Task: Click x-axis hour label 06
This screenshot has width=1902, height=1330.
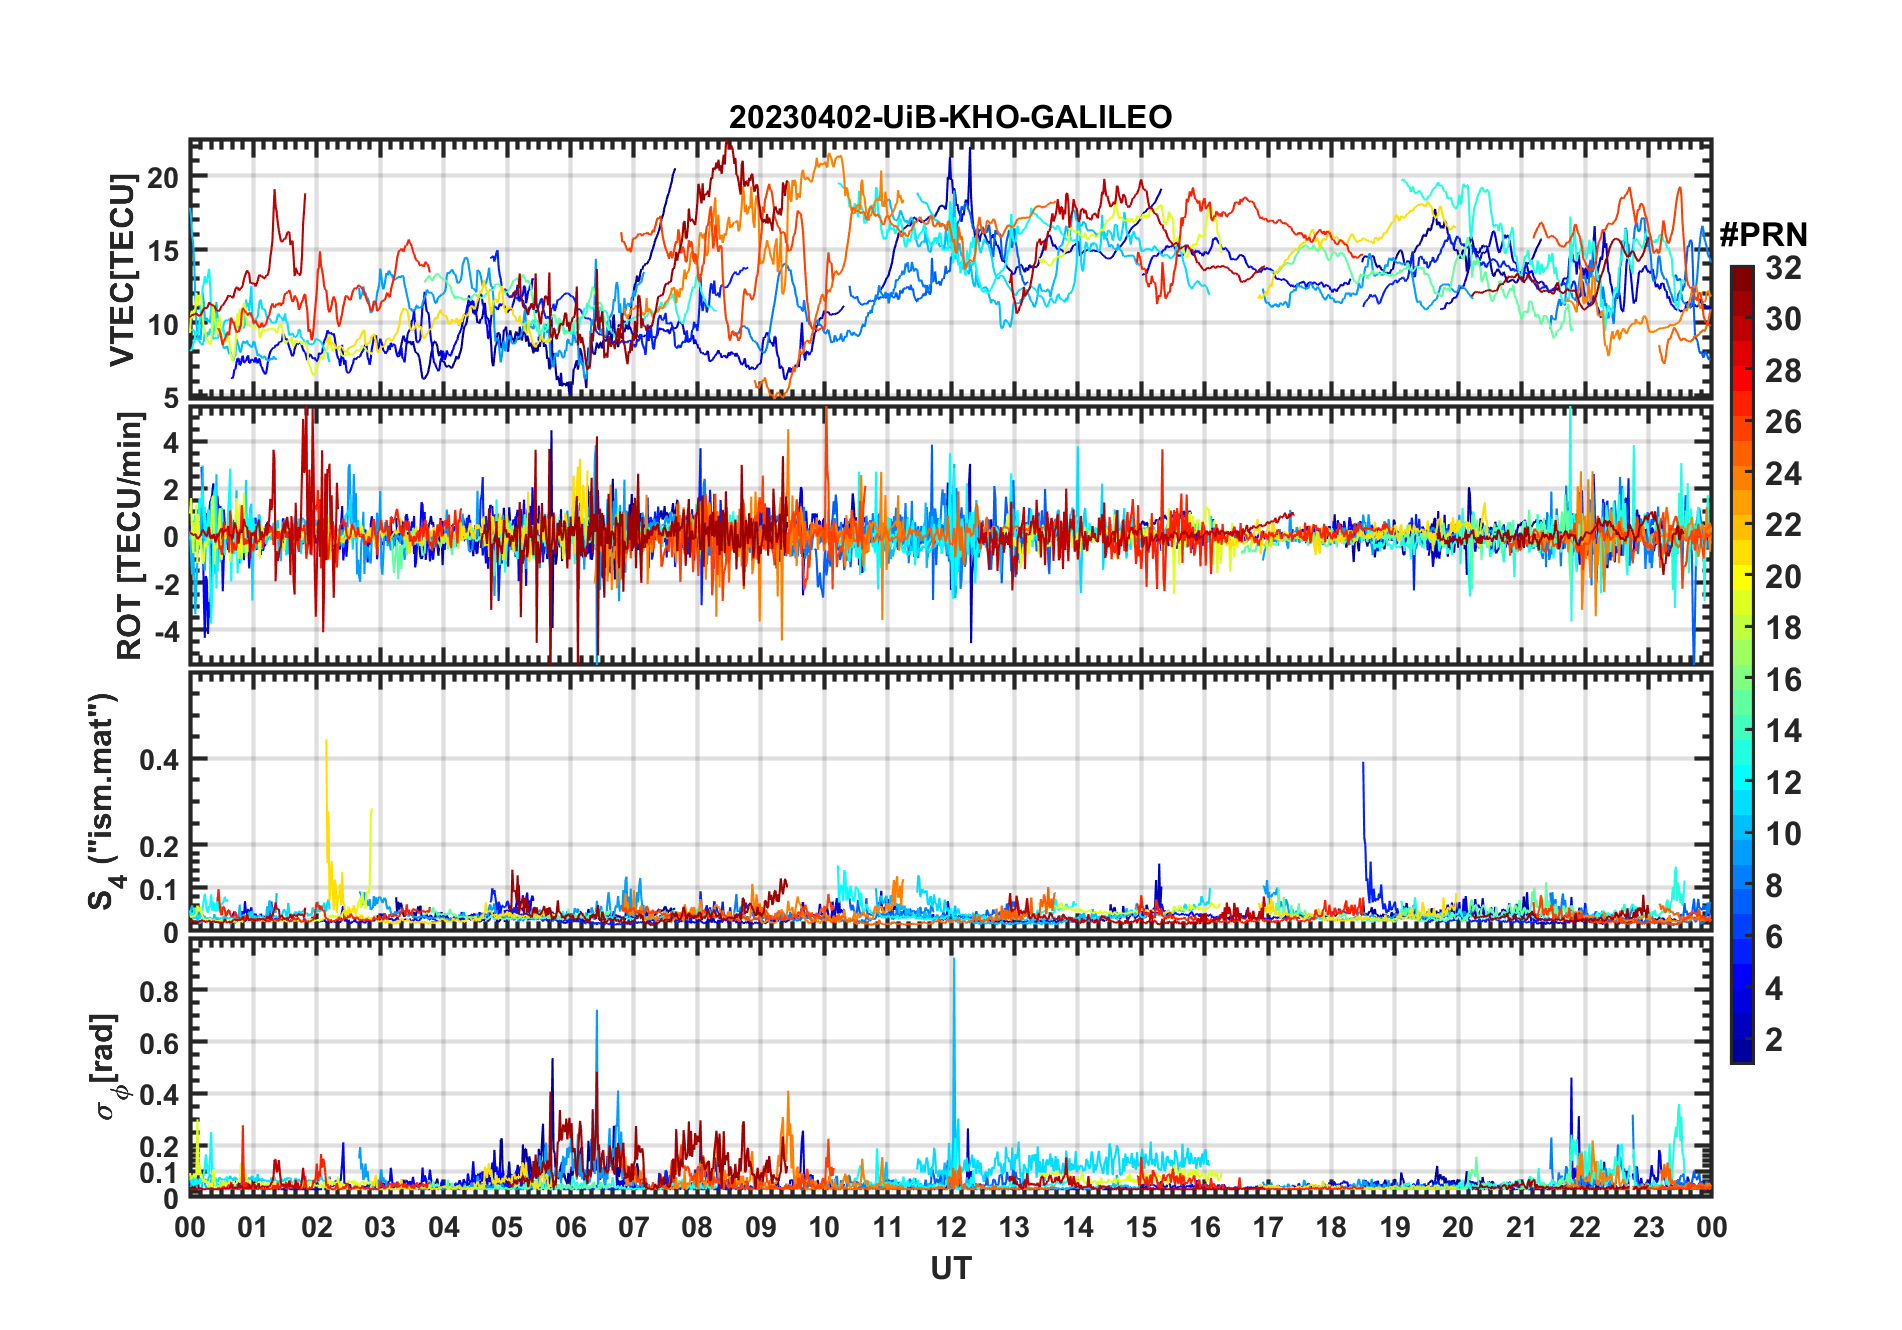Action: (x=570, y=1227)
